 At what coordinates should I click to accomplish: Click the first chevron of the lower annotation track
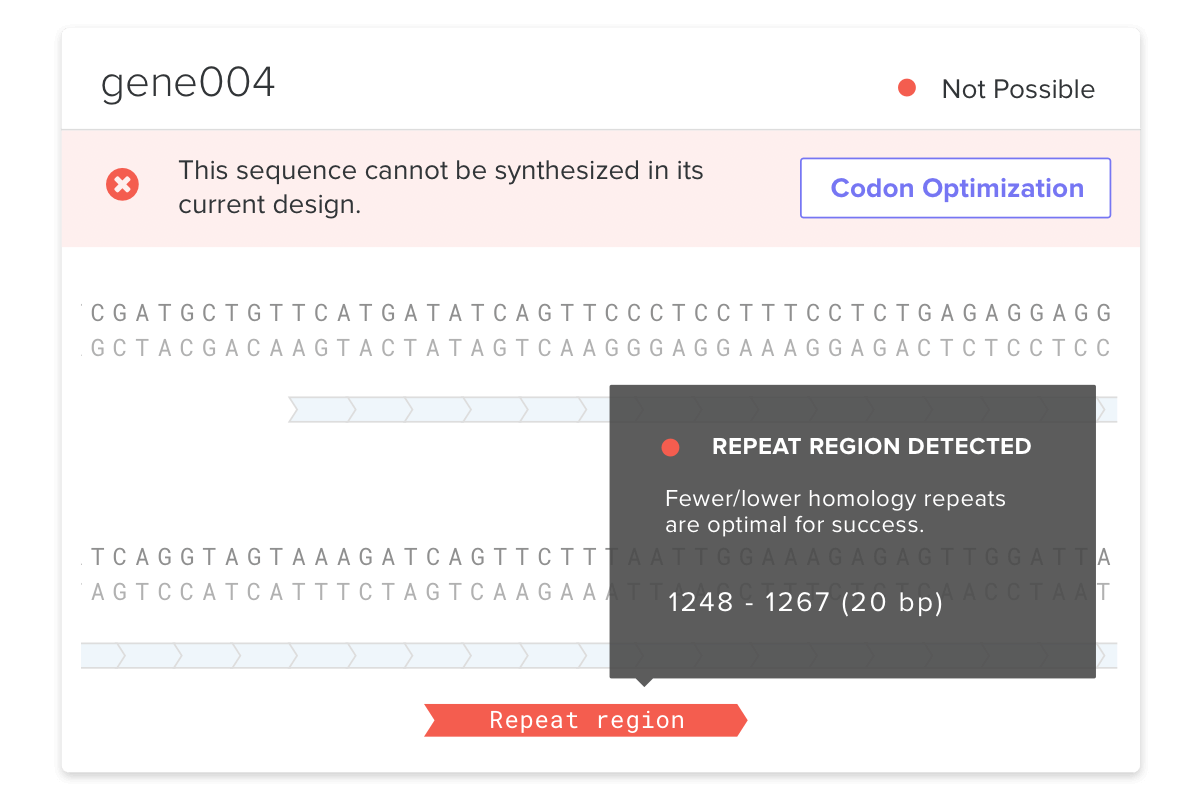pos(100,655)
